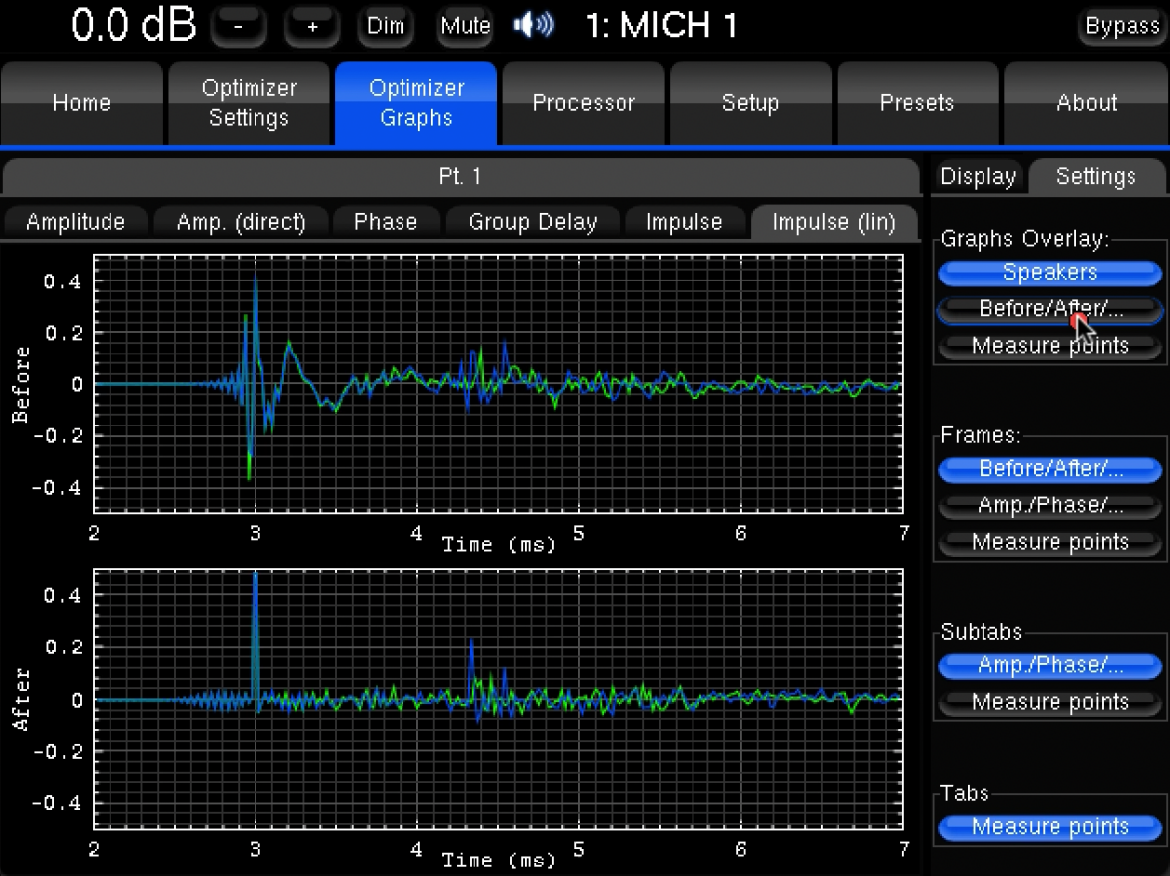This screenshot has width=1170, height=876.
Task: Click the speaker volume icon
Action: pos(534,25)
